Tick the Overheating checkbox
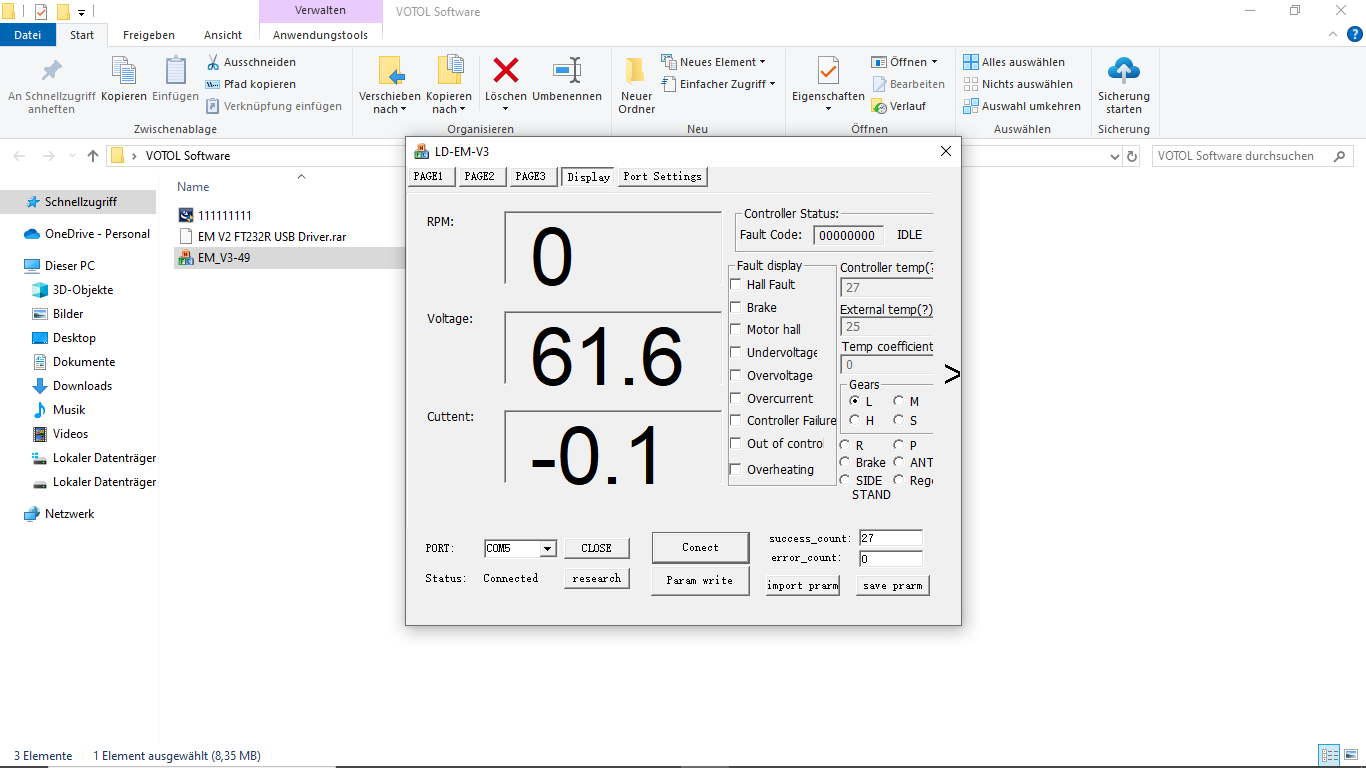The height and width of the screenshot is (768, 1366). [737, 470]
